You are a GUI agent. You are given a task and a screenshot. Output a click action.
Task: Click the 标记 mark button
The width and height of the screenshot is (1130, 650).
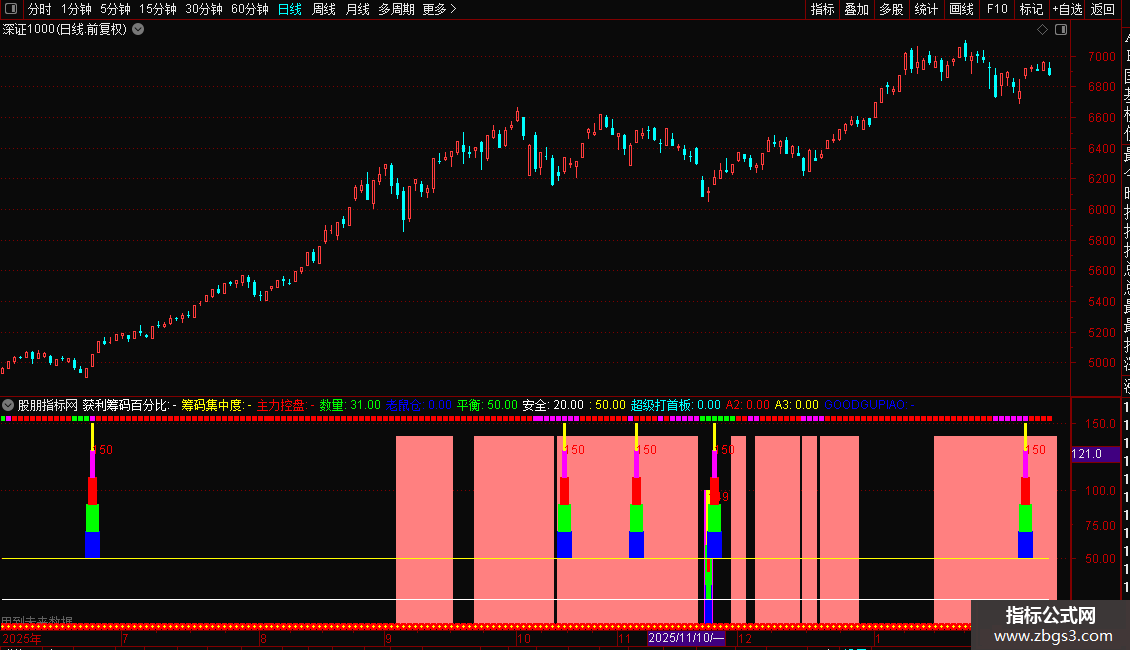tap(1031, 9)
